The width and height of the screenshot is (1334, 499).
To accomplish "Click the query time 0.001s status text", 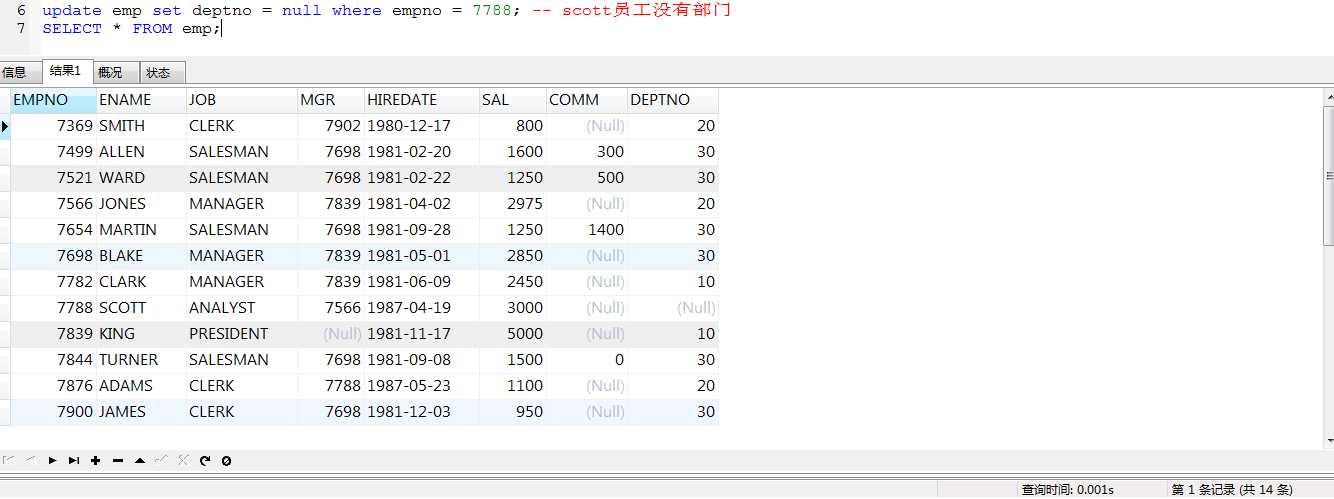I will pos(1067,490).
